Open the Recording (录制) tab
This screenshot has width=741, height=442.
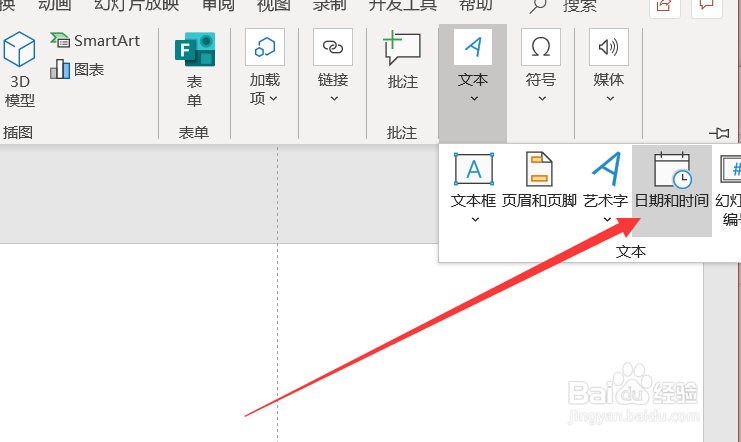[329, 6]
